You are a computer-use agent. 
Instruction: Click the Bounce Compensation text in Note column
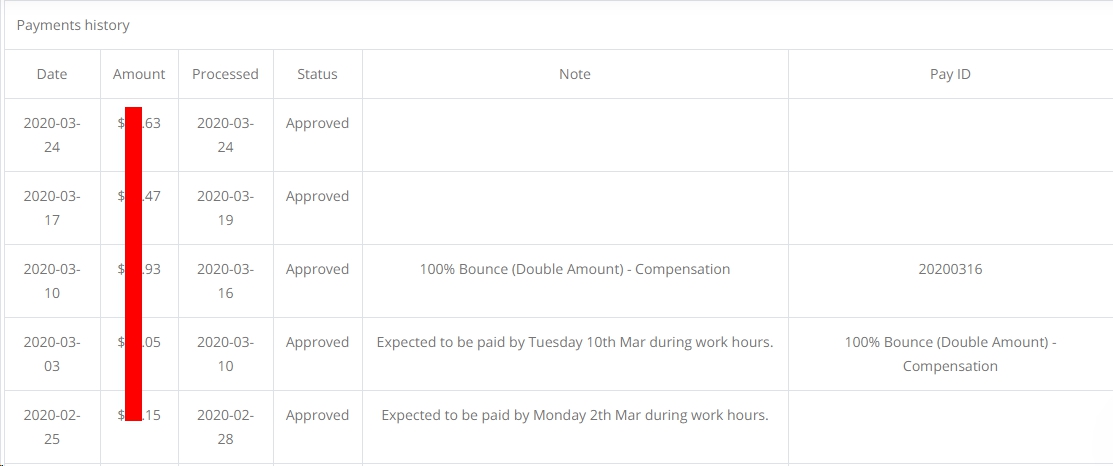[x=575, y=269]
